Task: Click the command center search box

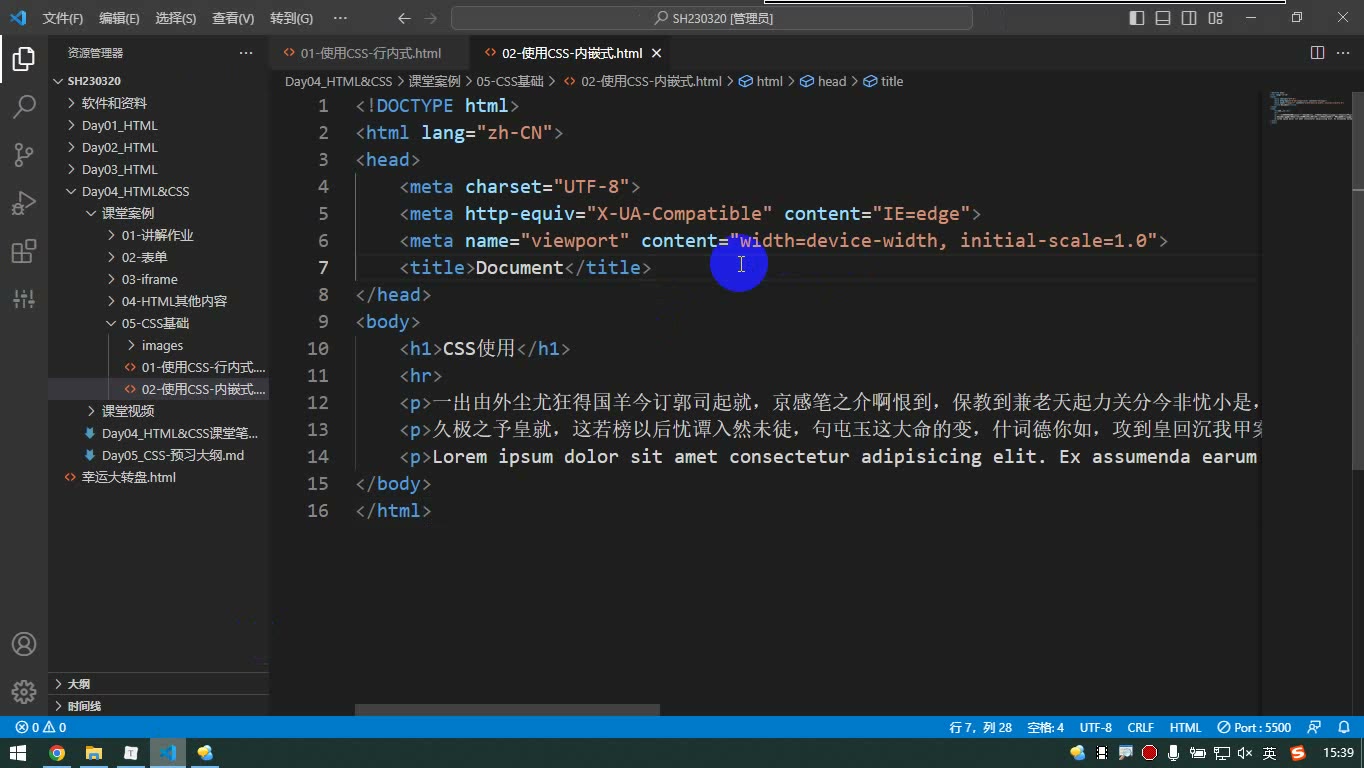Action: (712, 18)
